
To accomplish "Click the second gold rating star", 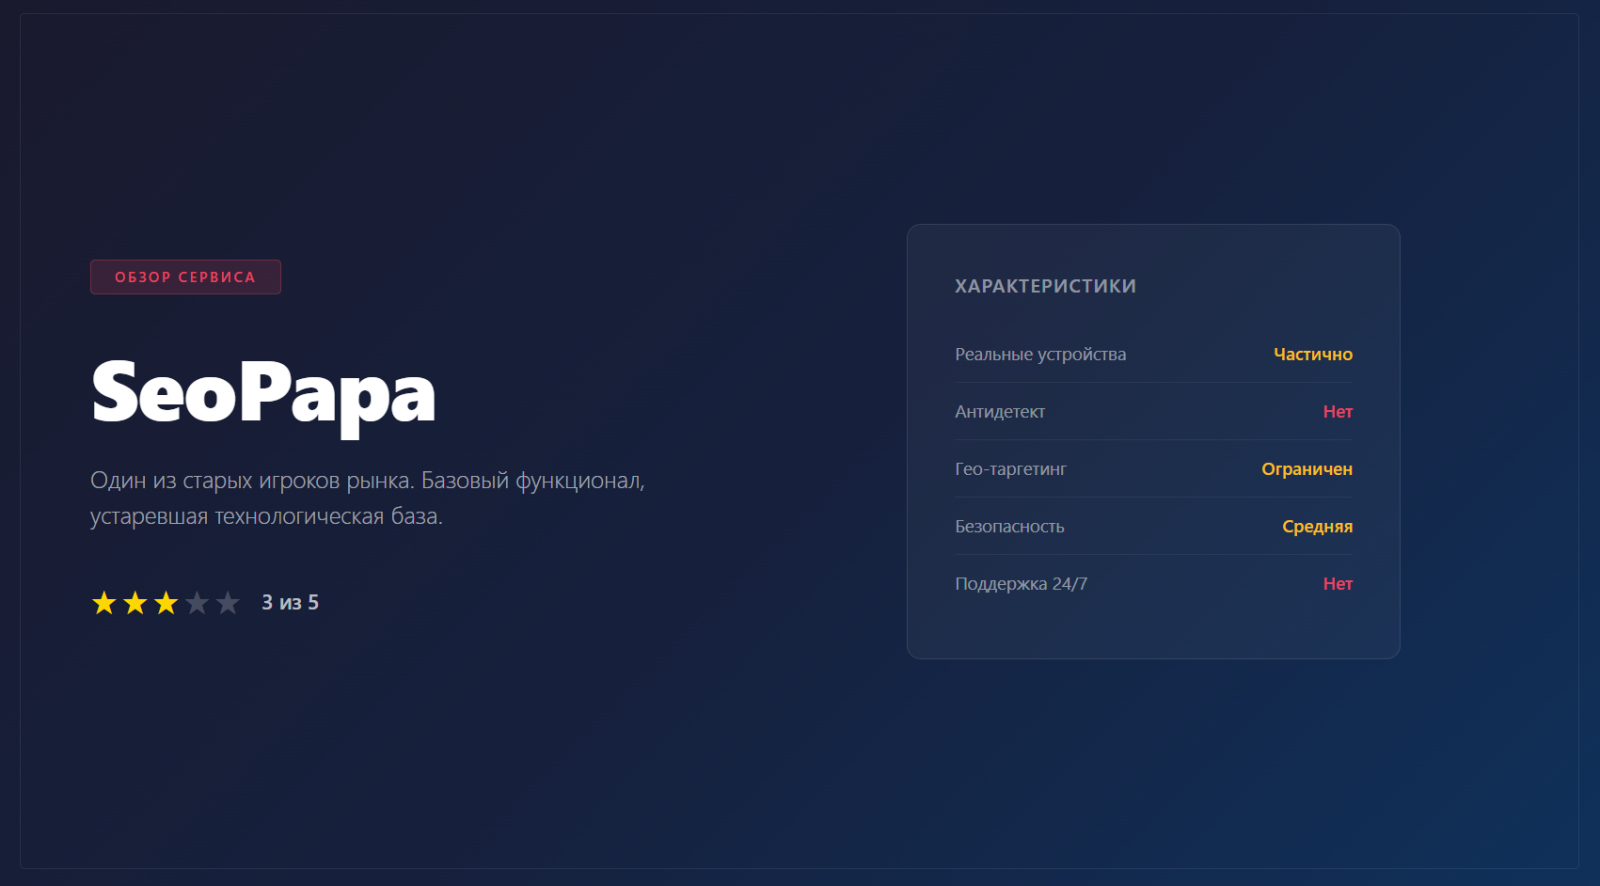I will pos(135,603).
